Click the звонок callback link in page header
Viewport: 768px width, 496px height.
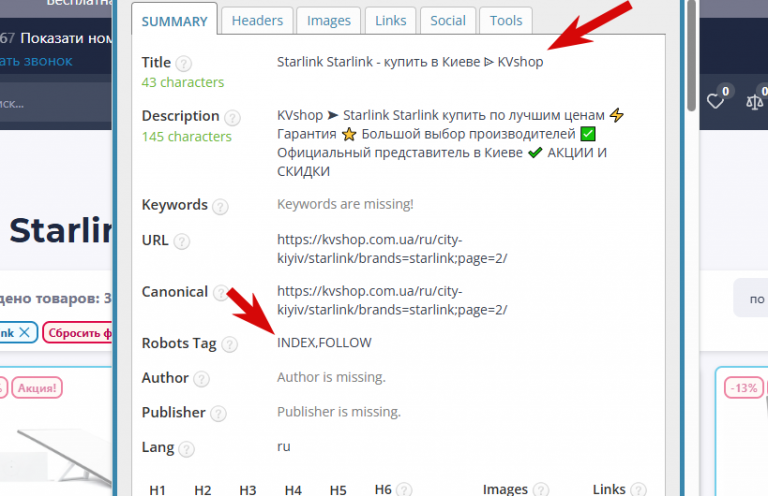click(x=36, y=61)
